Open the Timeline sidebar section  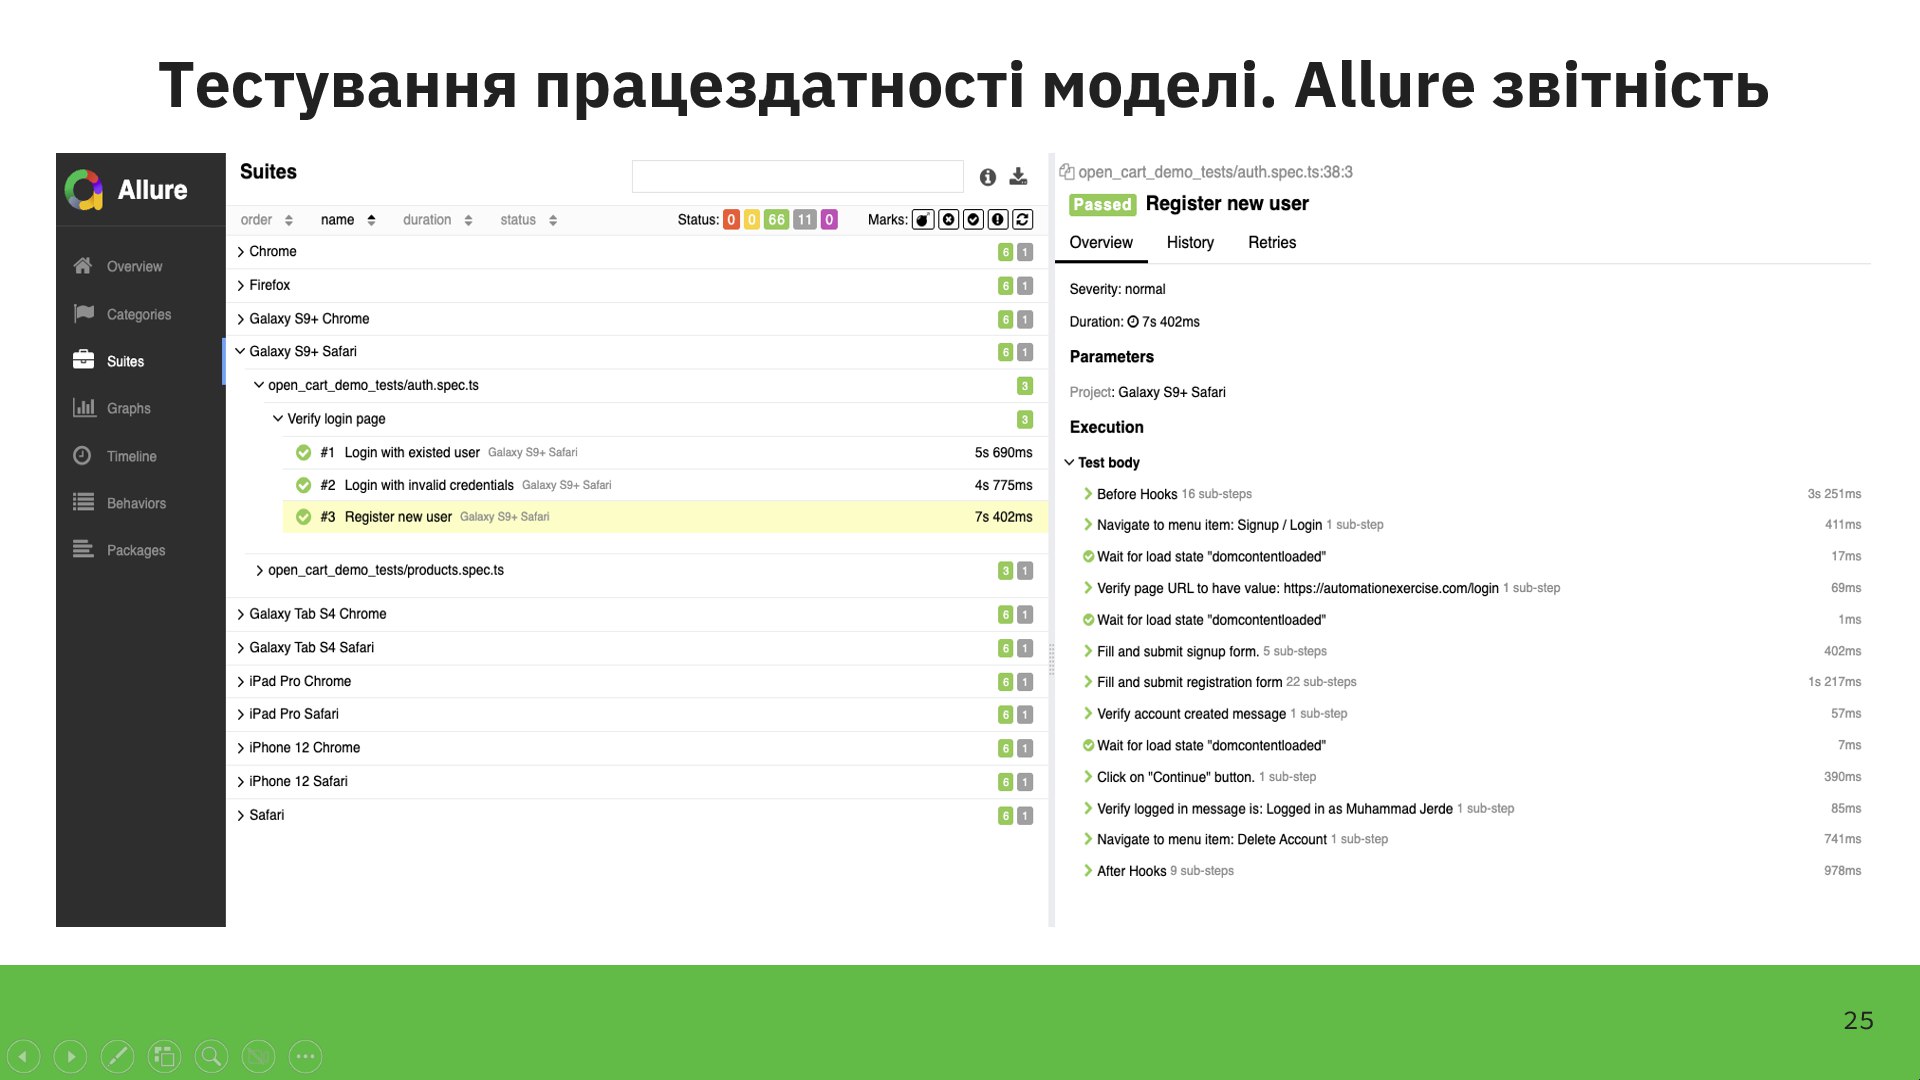point(131,456)
